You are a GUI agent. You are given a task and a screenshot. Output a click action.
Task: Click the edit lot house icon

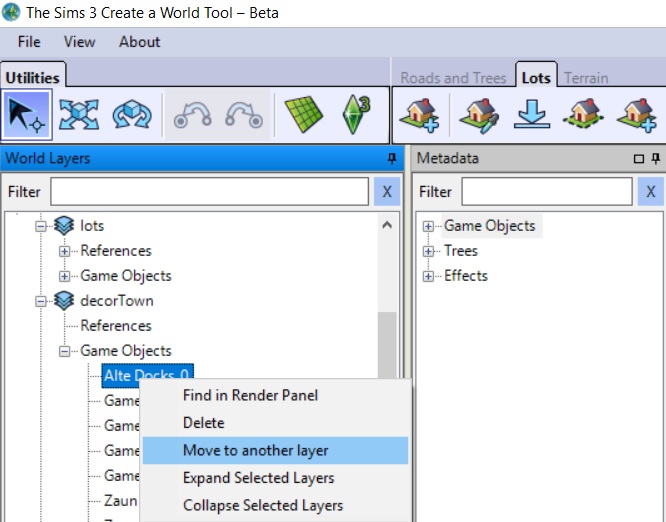click(x=478, y=115)
